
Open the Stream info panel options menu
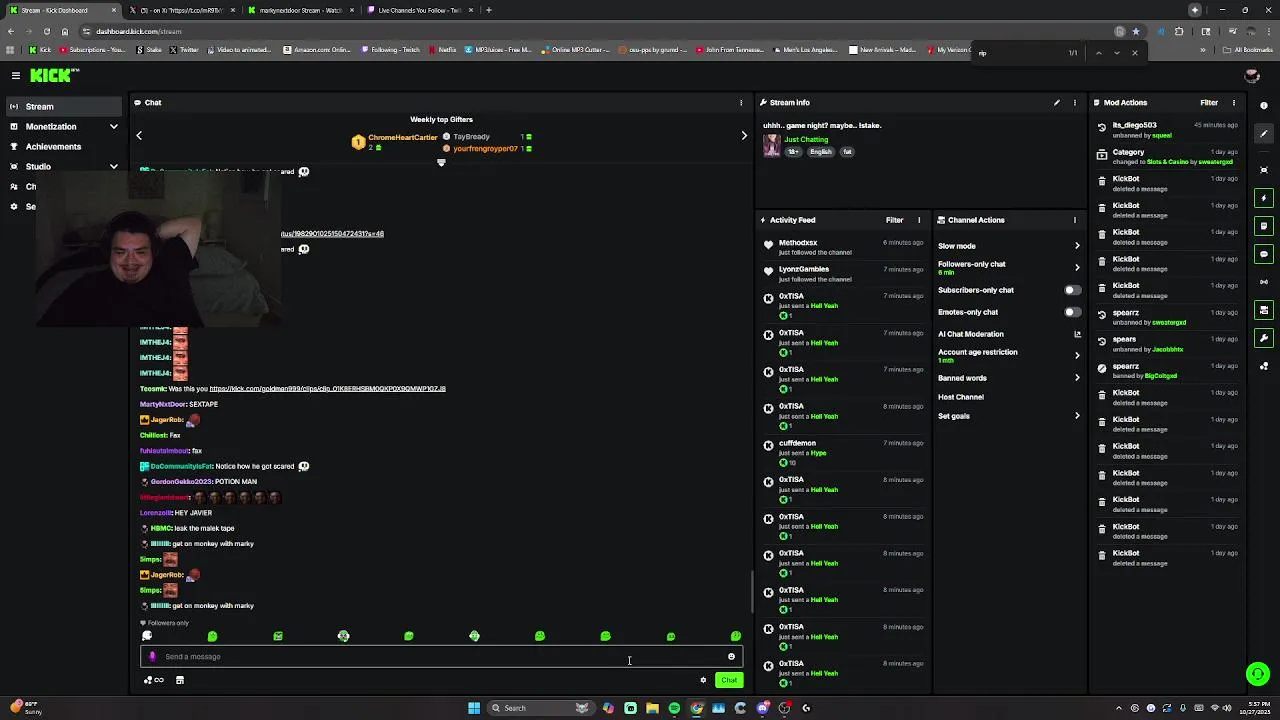pos(1075,102)
